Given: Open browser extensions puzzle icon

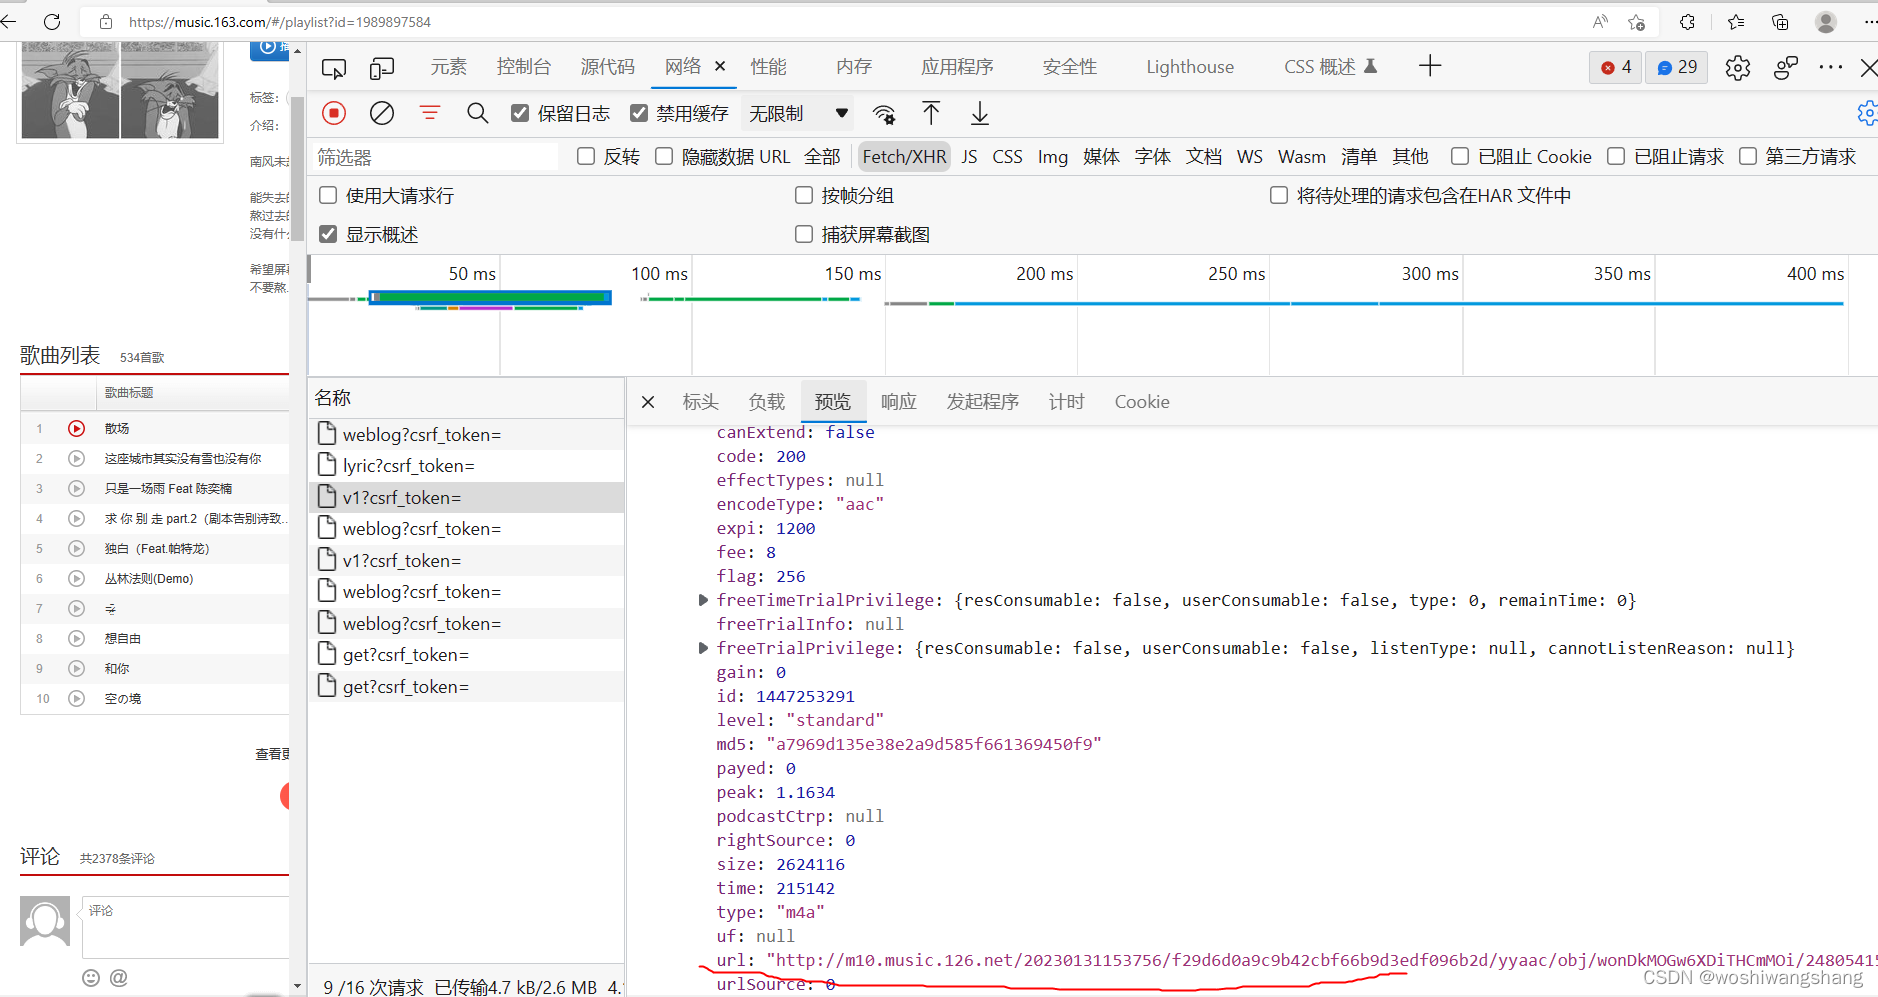Looking at the screenshot, I should tap(1687, 22).
